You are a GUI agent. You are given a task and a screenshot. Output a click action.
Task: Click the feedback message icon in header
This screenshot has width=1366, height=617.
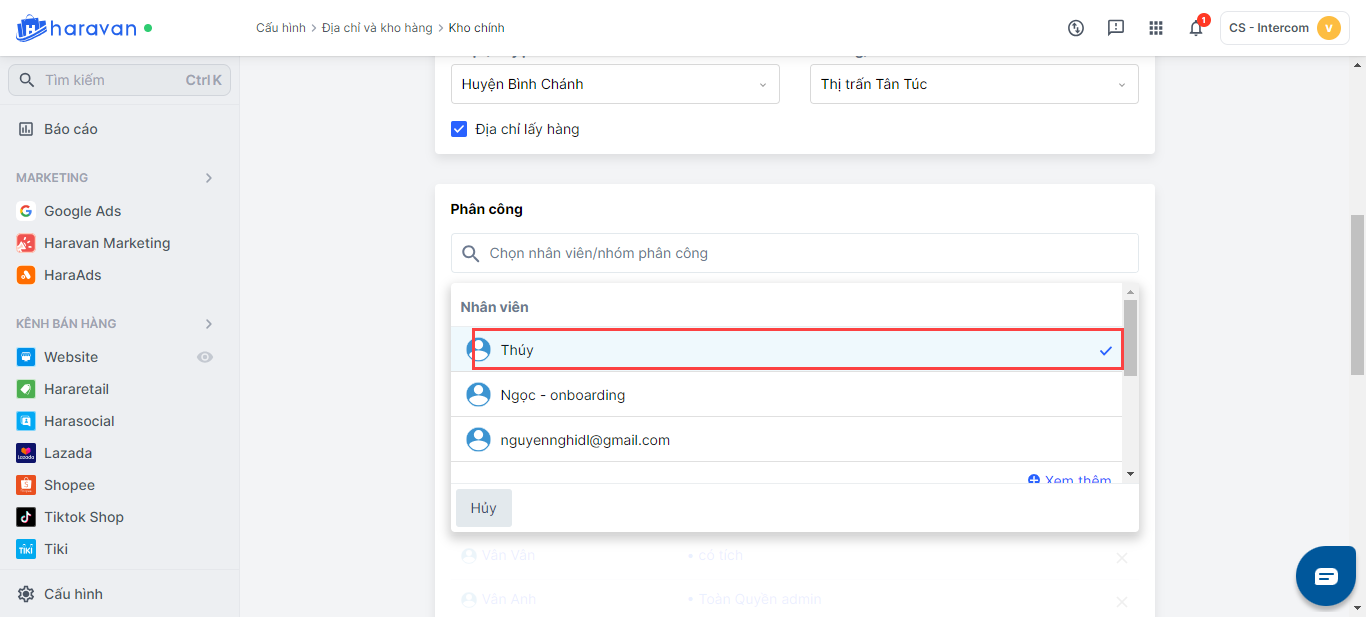point(1116,28)
